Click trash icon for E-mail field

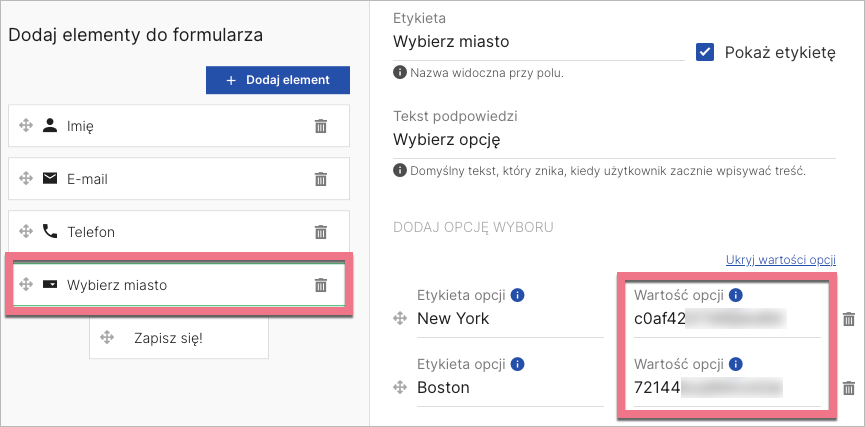321,179
